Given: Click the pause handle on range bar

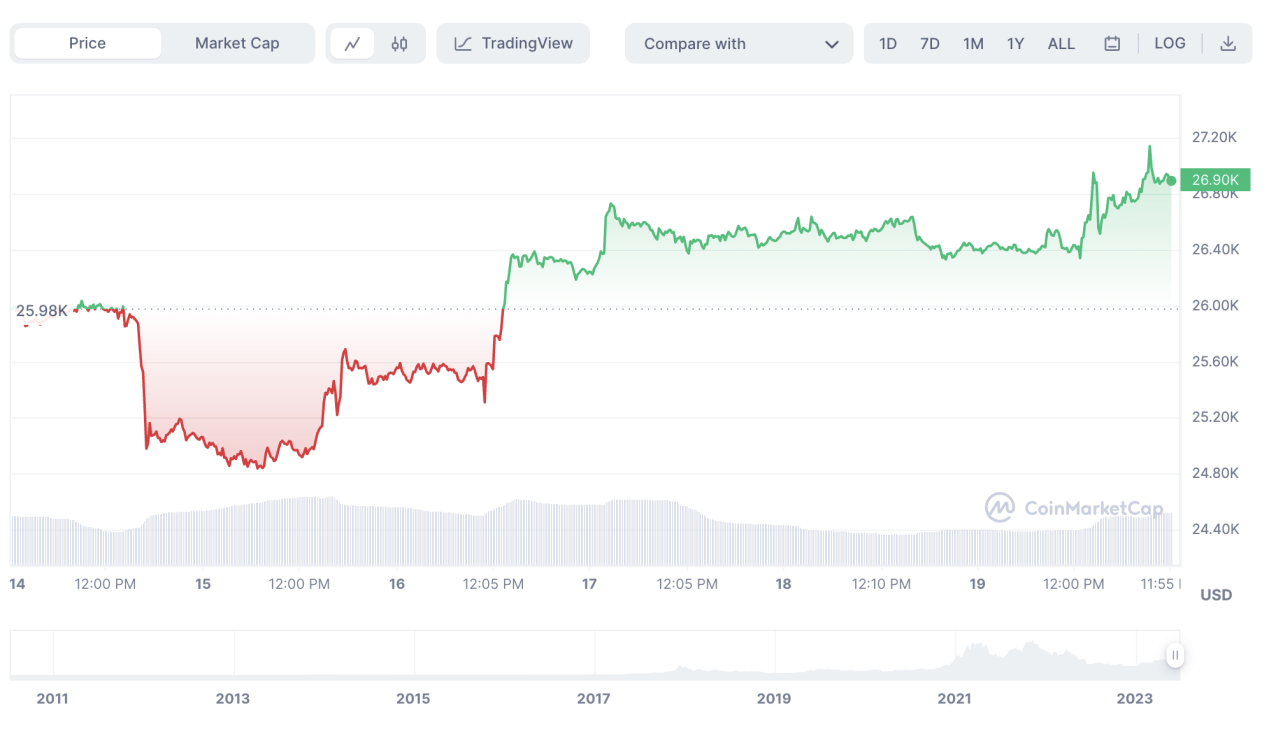Looking at the screenshot, I should pyautogui.click(x=1175, y=656).
